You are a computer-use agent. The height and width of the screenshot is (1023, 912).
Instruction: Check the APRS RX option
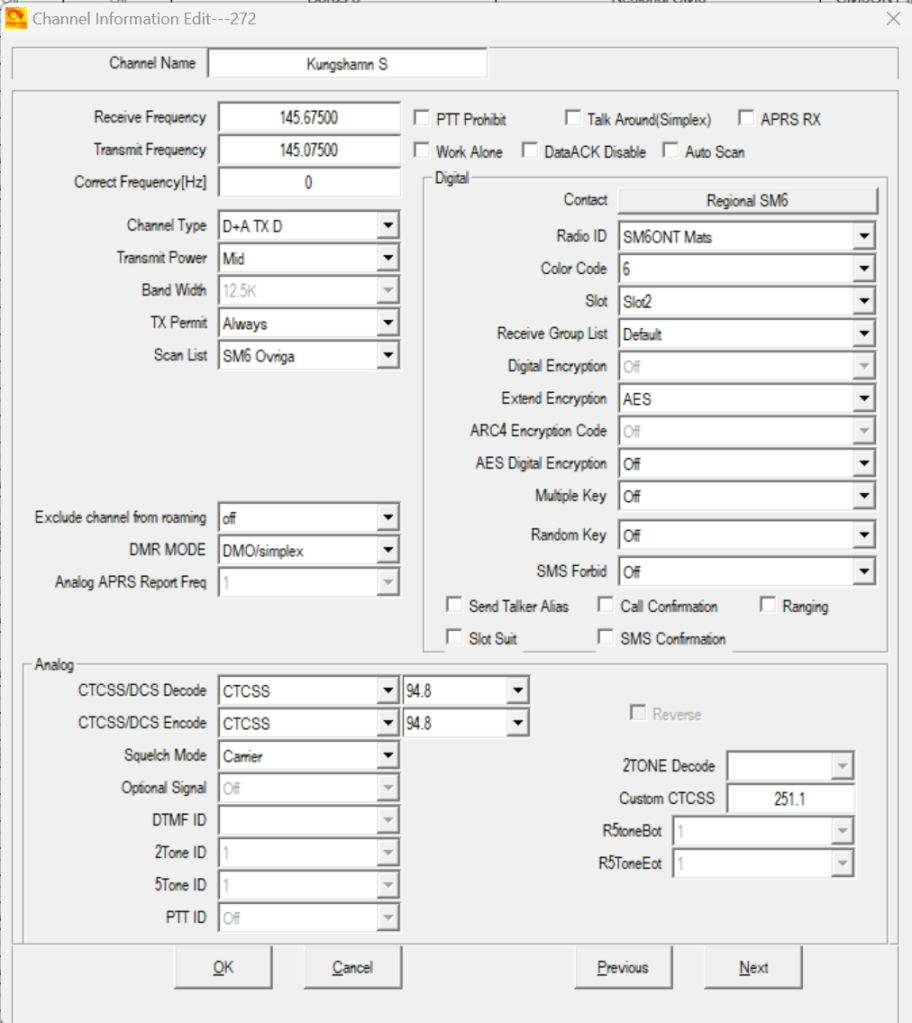pos(746,119)
